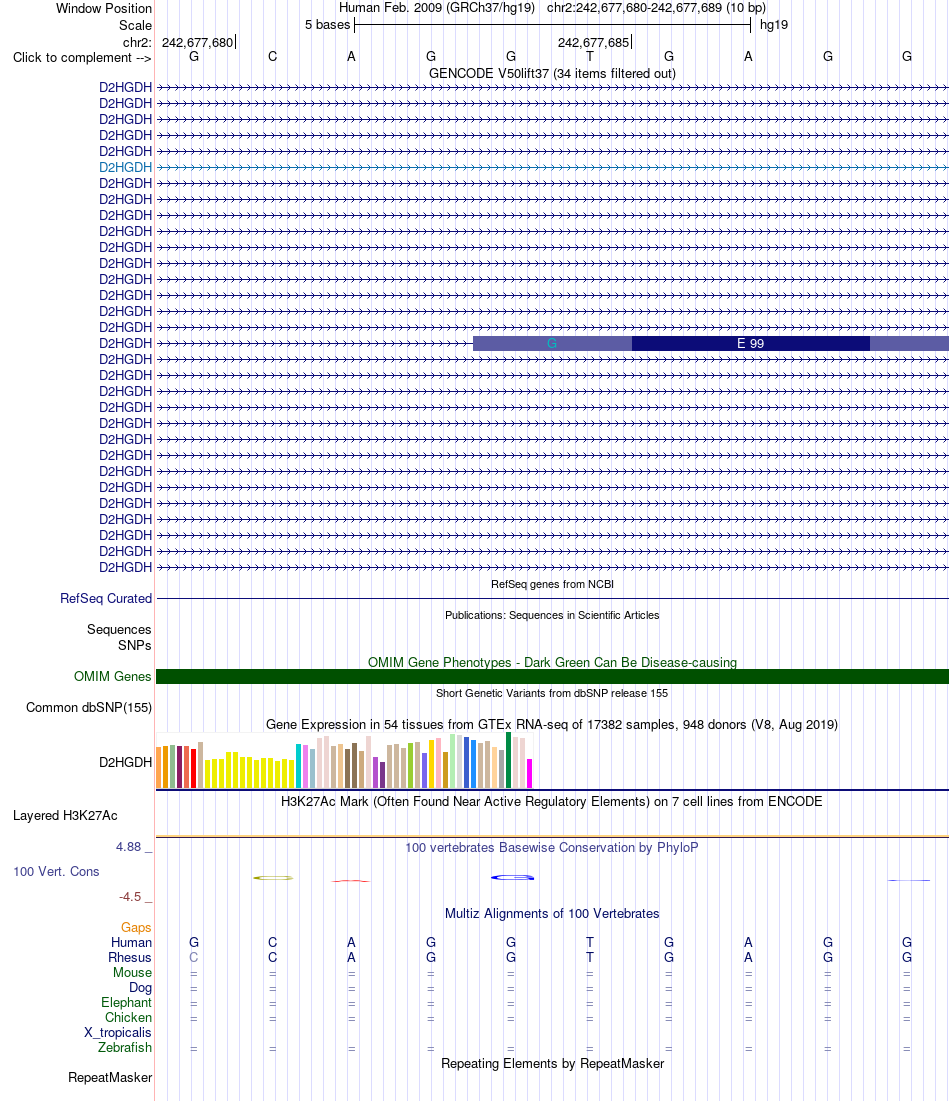
Task: Click the dark green OMIM Genes bar
Action: (x=552, y=676)
